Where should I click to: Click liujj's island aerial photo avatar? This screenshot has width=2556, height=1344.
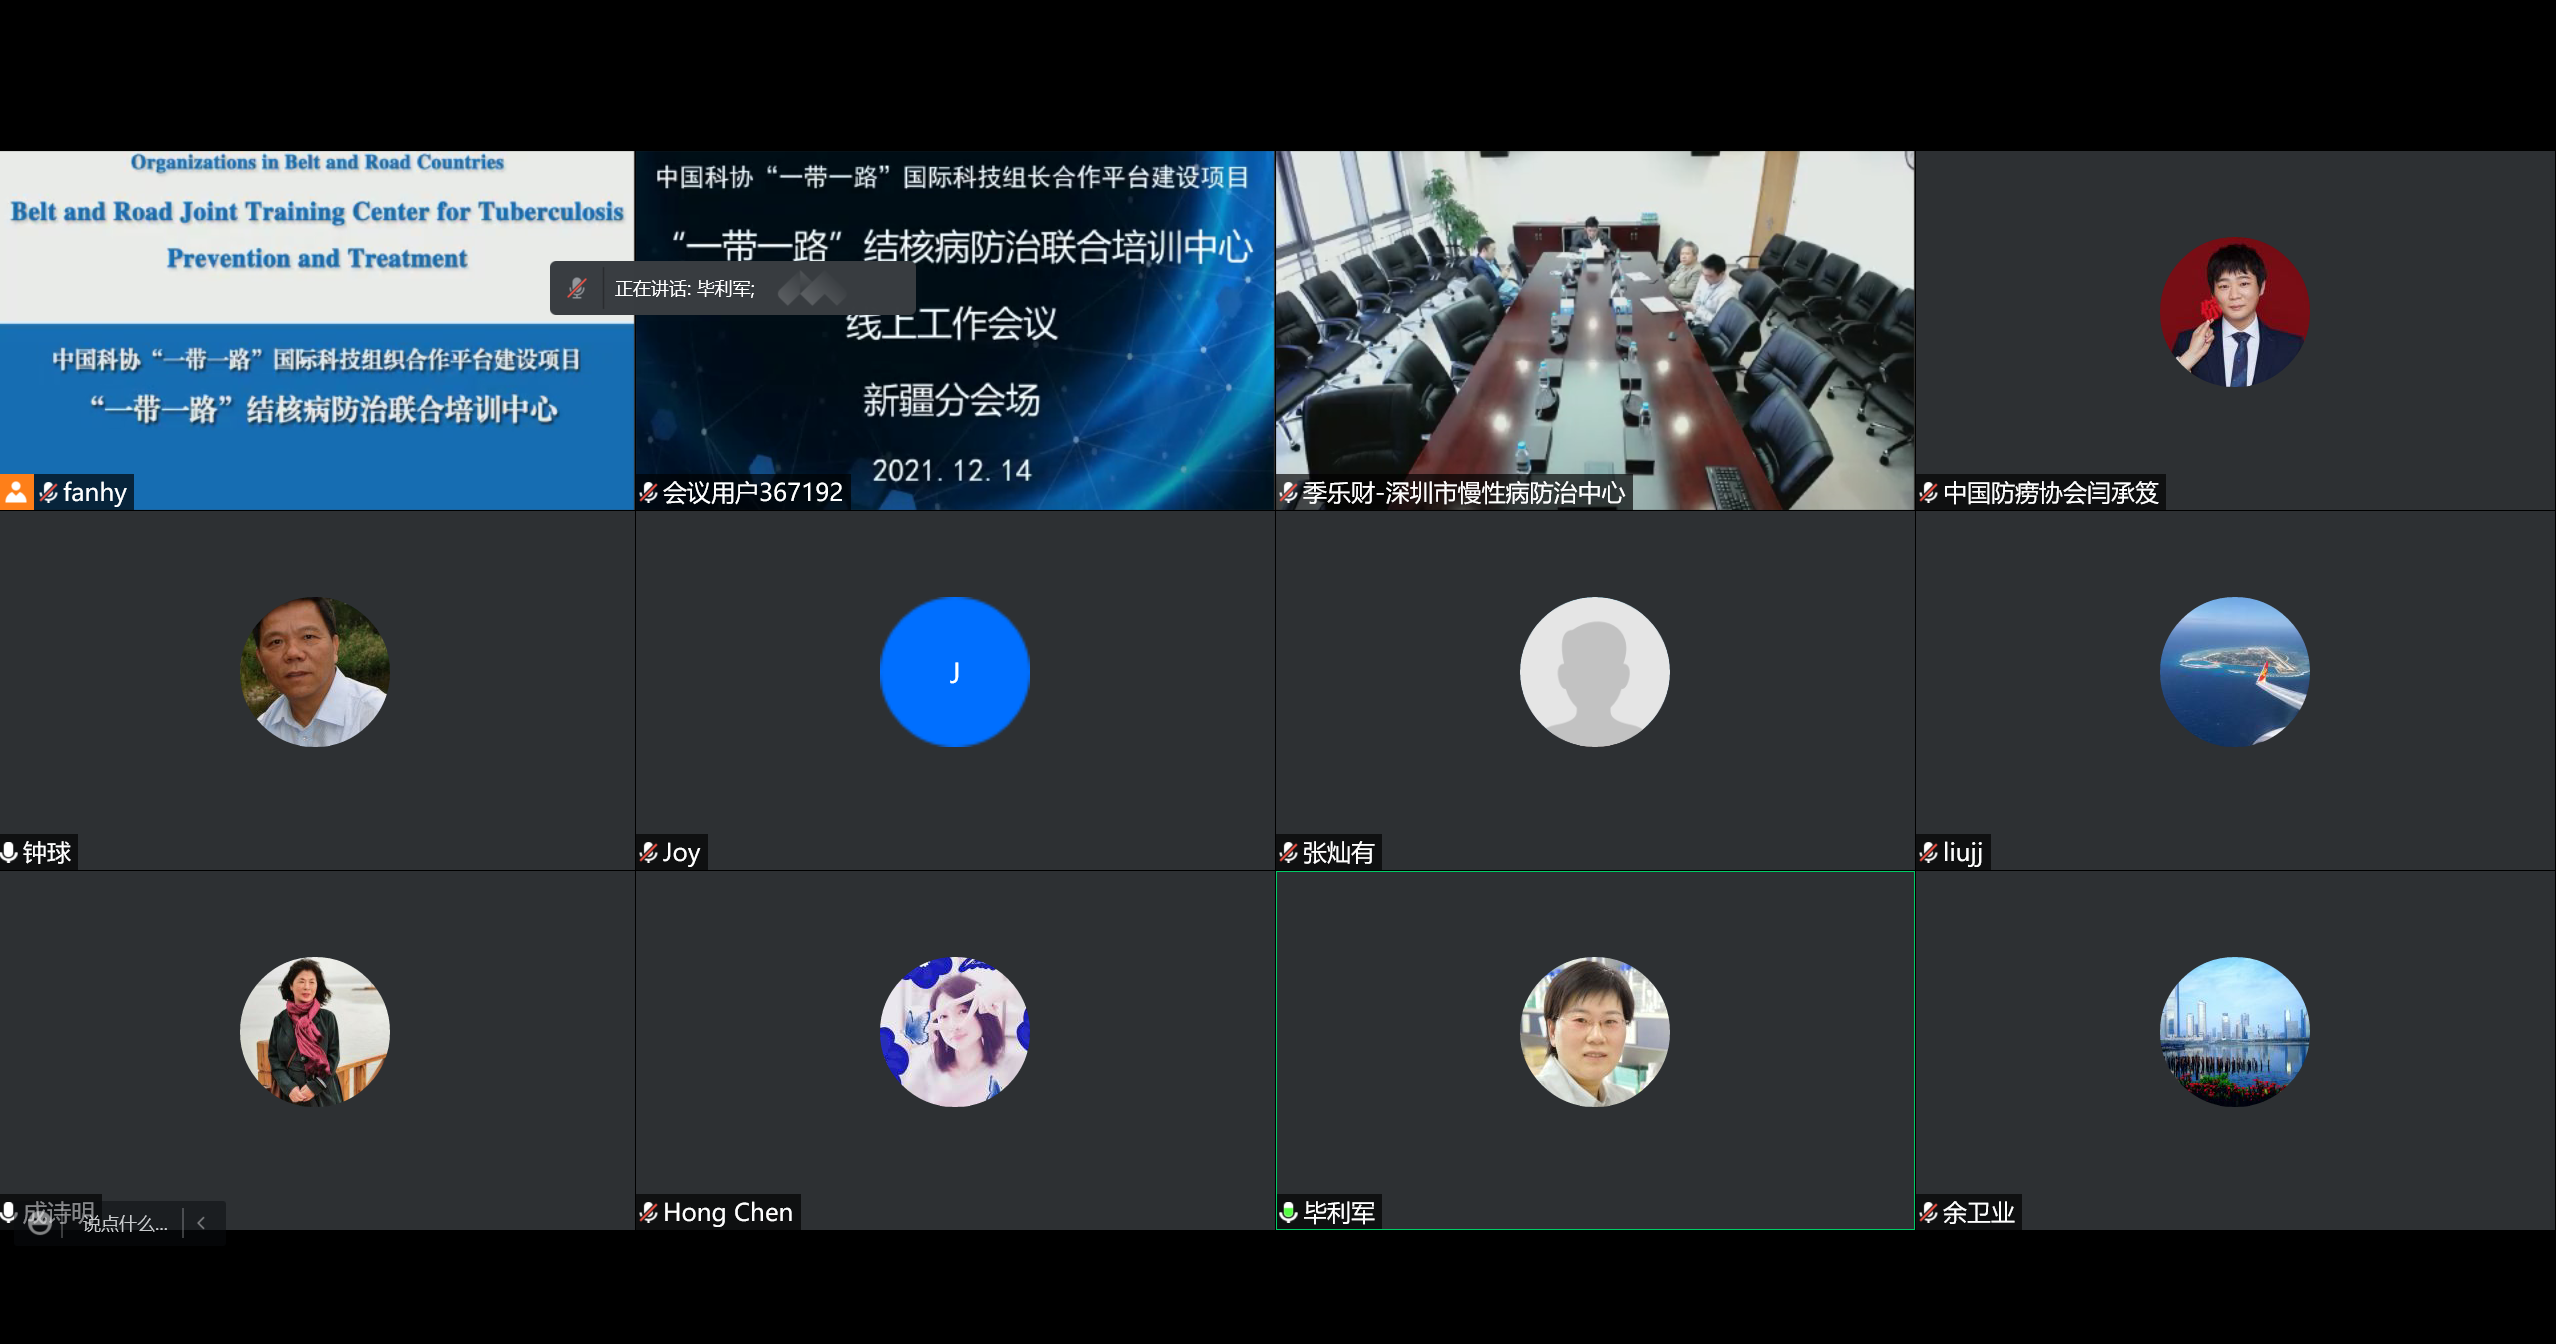(x=2235, y=672)
